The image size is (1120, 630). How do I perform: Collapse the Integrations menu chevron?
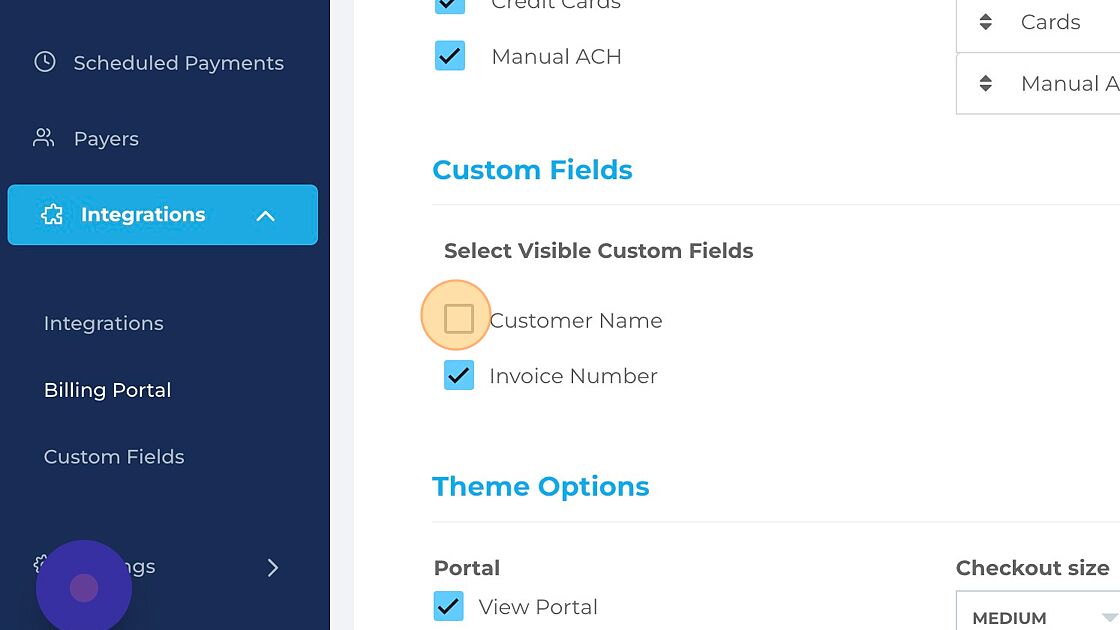coord(266,215)
